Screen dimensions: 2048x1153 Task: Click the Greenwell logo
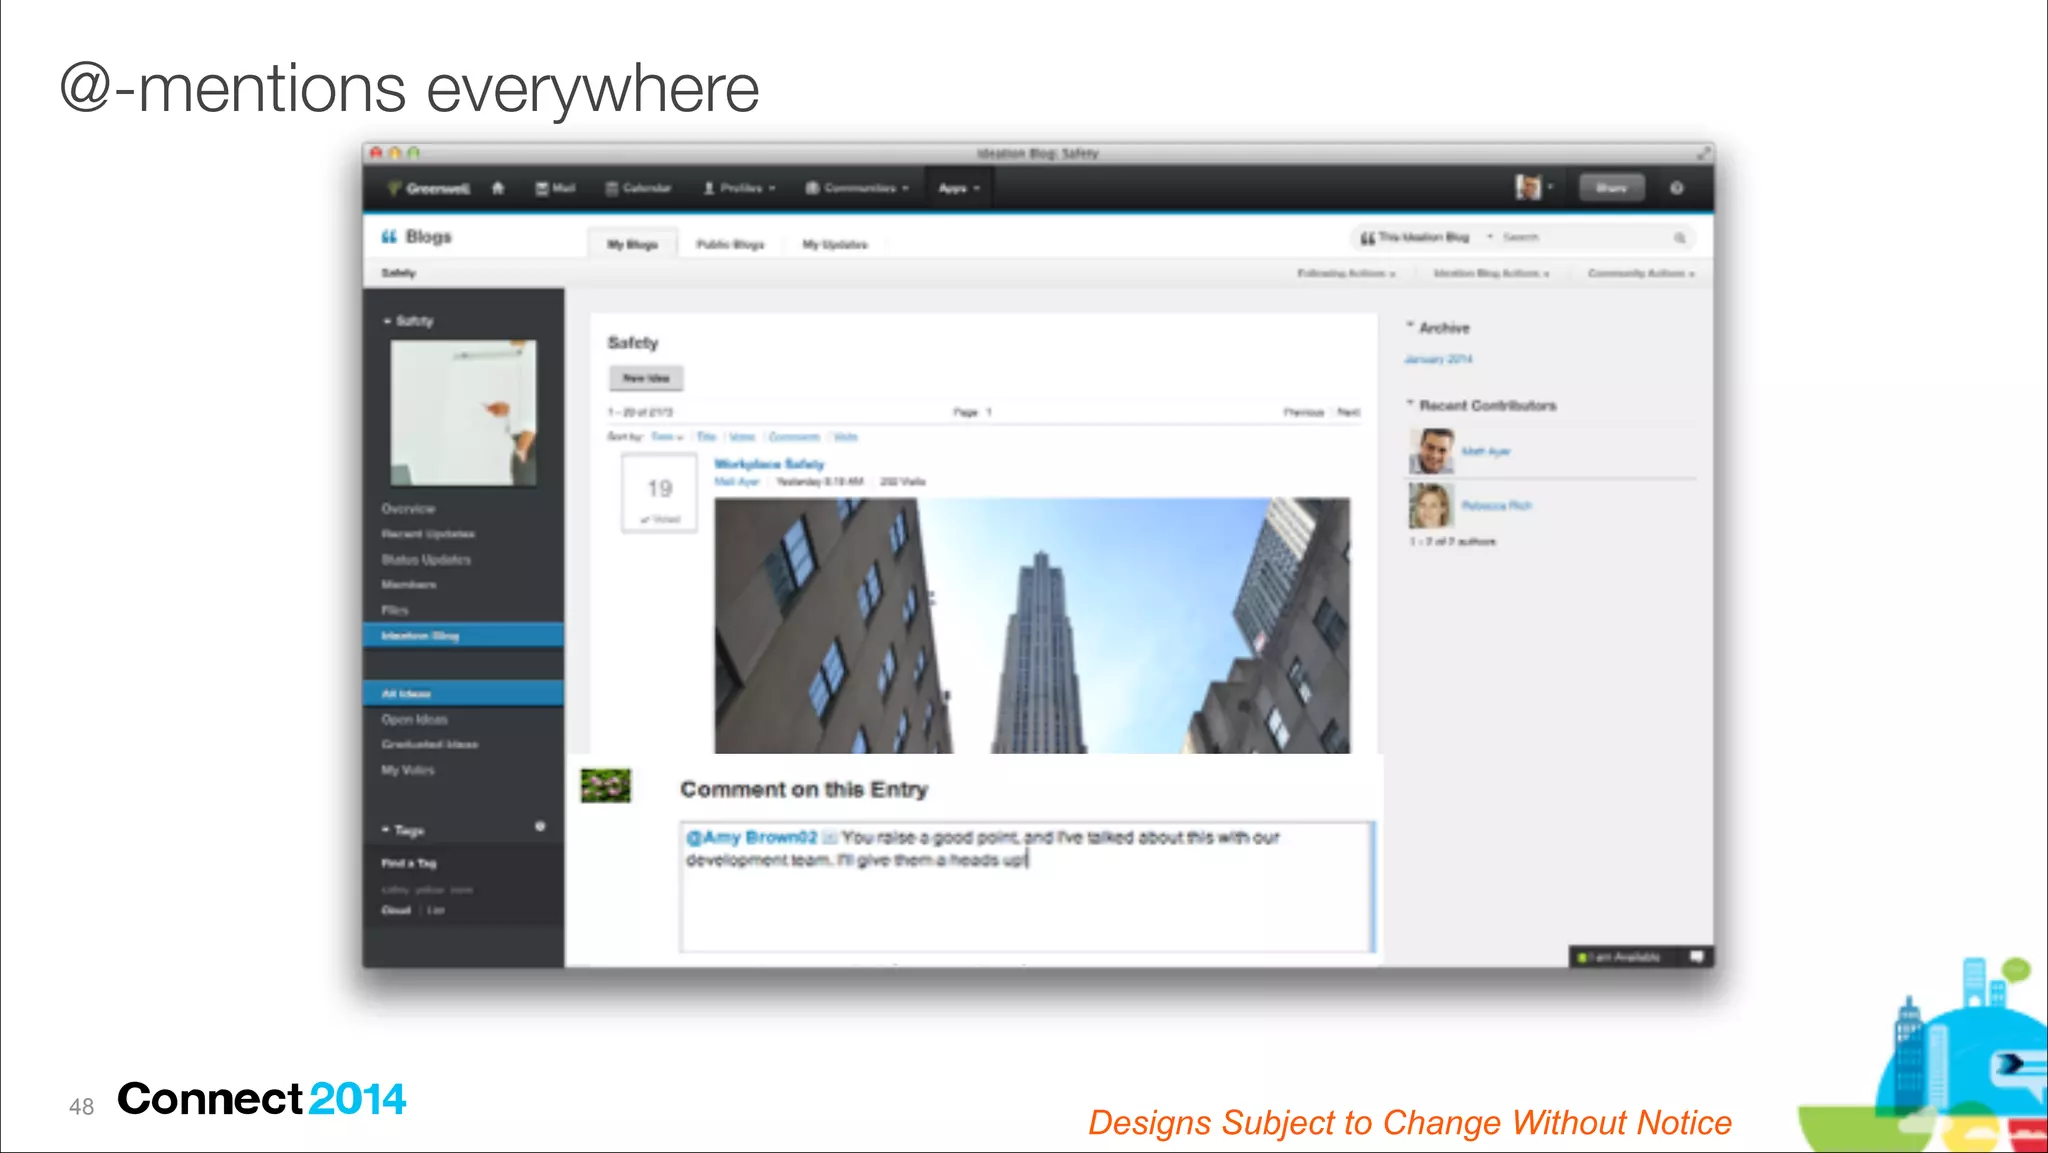pos(428,188)
